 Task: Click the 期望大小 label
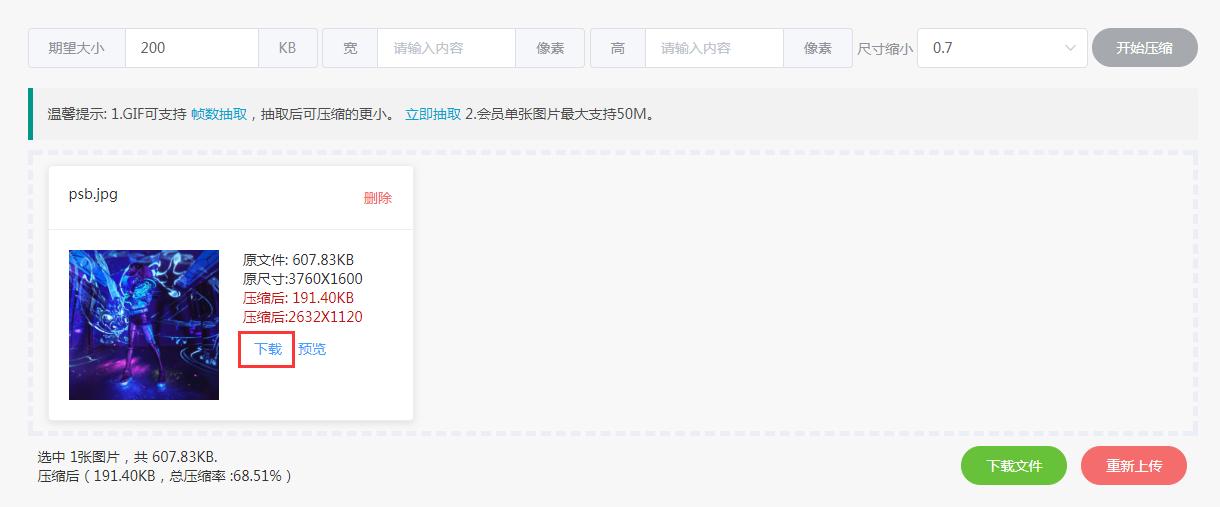pyautogui.click(x=77, y=48)
